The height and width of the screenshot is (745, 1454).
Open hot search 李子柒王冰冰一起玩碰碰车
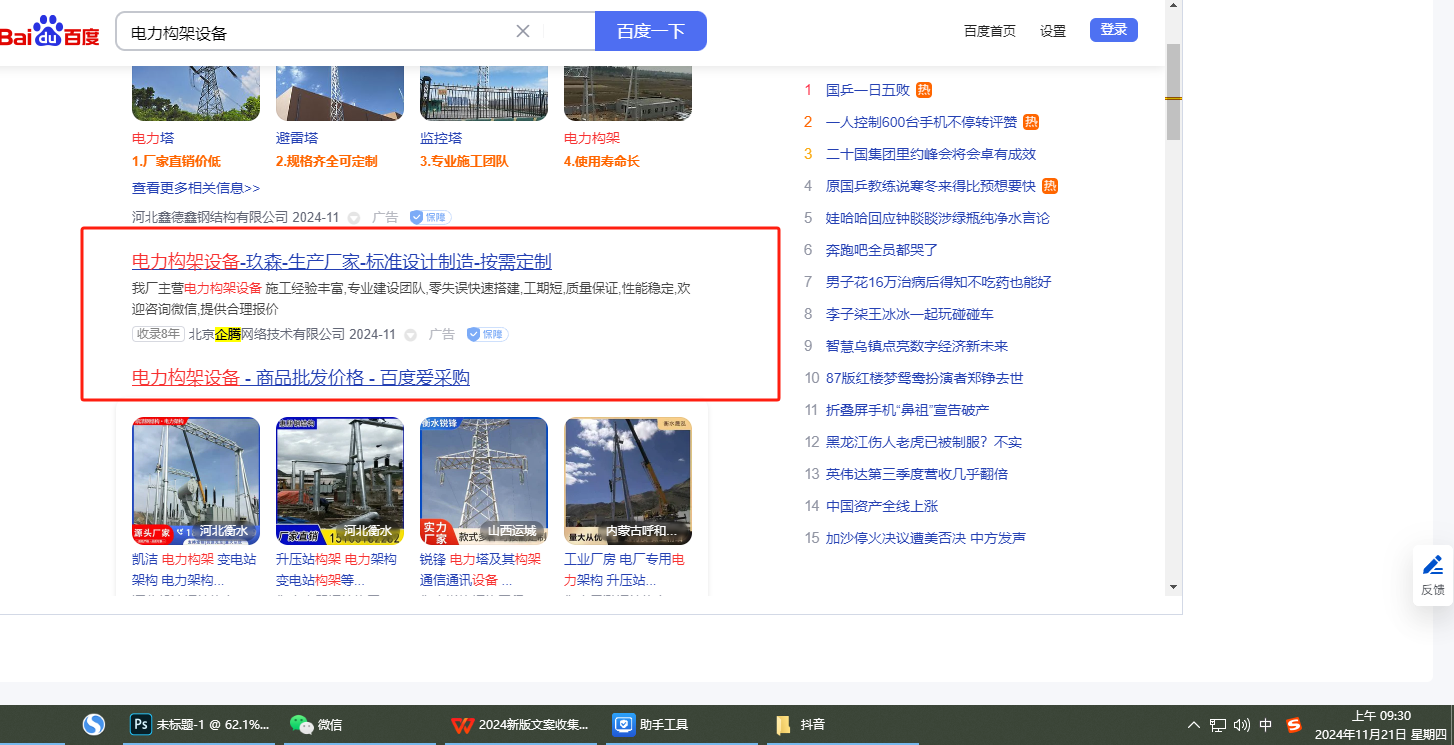point(910,314)
